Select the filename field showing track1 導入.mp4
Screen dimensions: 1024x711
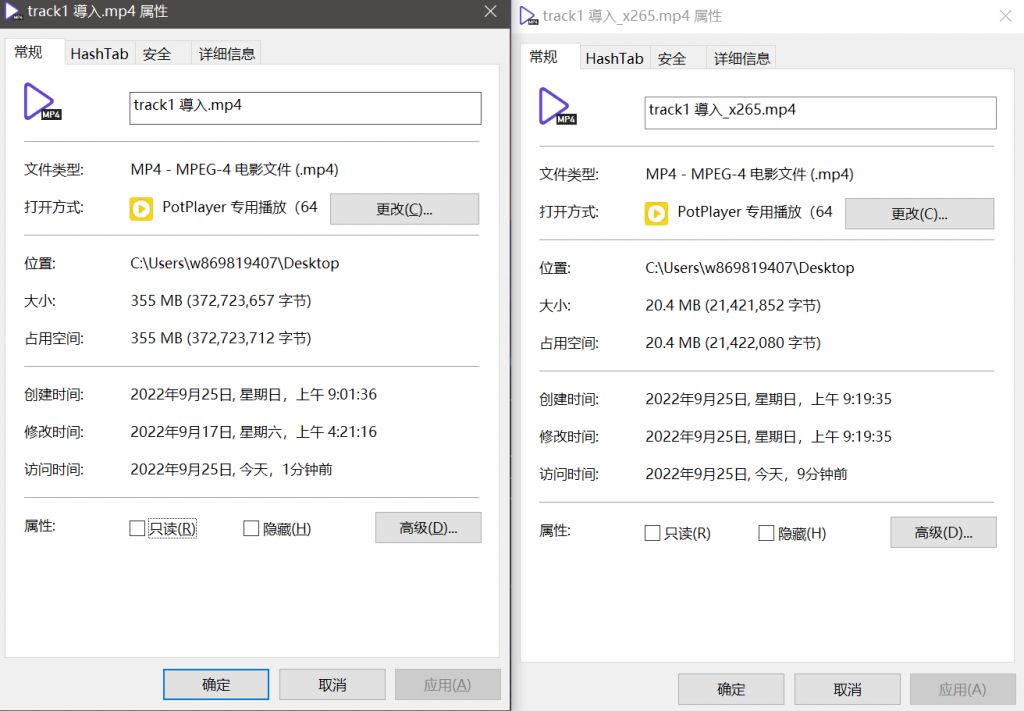point(304,107)
